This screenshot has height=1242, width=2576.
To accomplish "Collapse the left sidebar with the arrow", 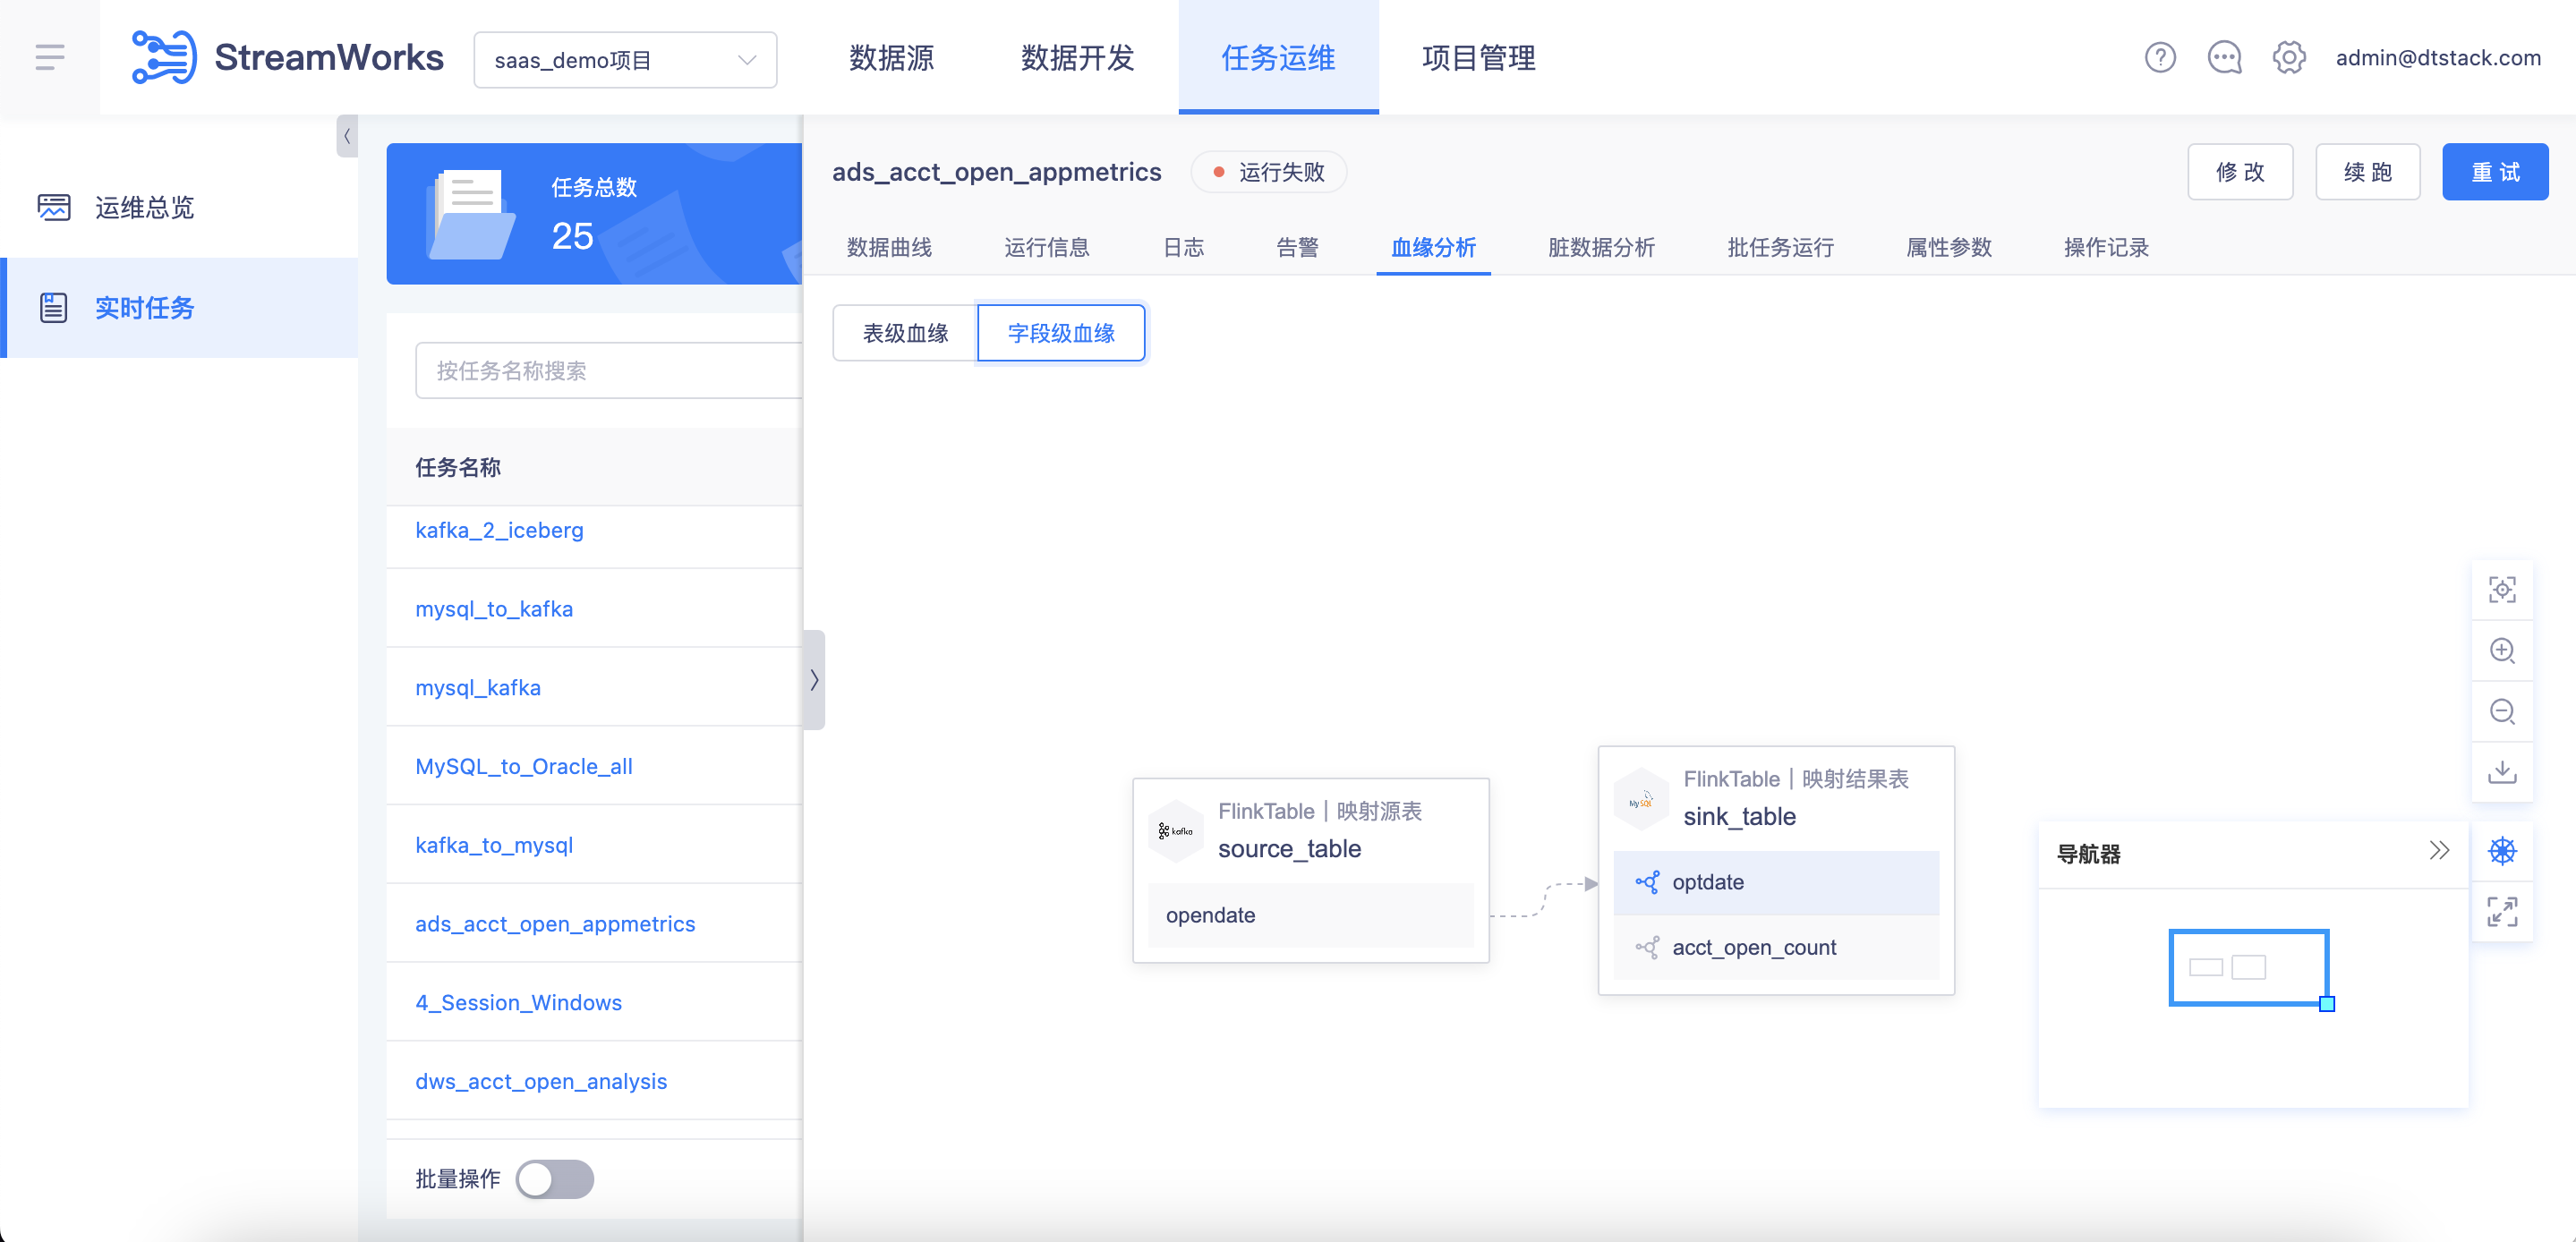I will tap(347, 136).
